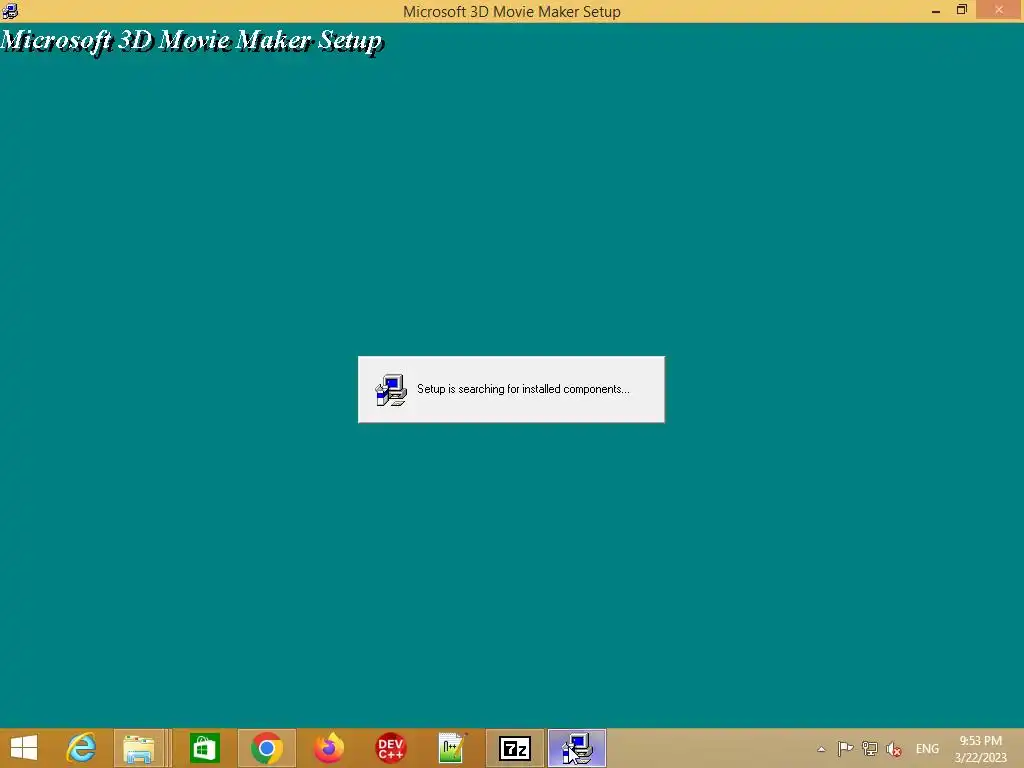1024x768 pixels.
Task: Click the muted volume tray icon
Action: 893,749
